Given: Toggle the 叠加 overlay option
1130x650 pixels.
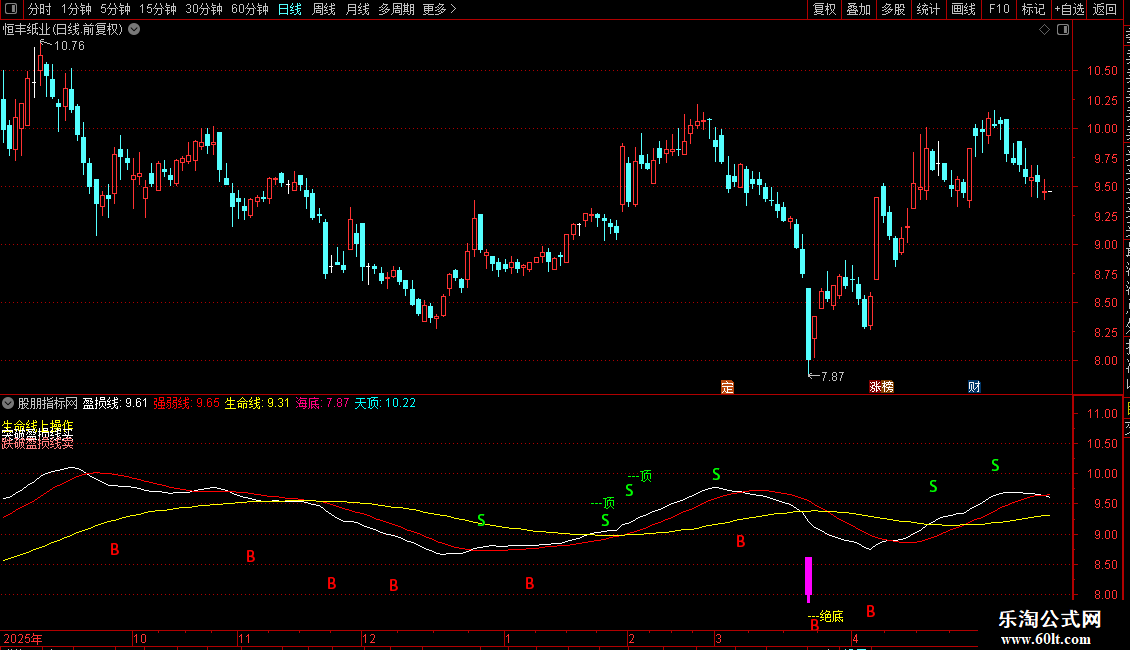Looking at the screenshot, I should [858, 9].
